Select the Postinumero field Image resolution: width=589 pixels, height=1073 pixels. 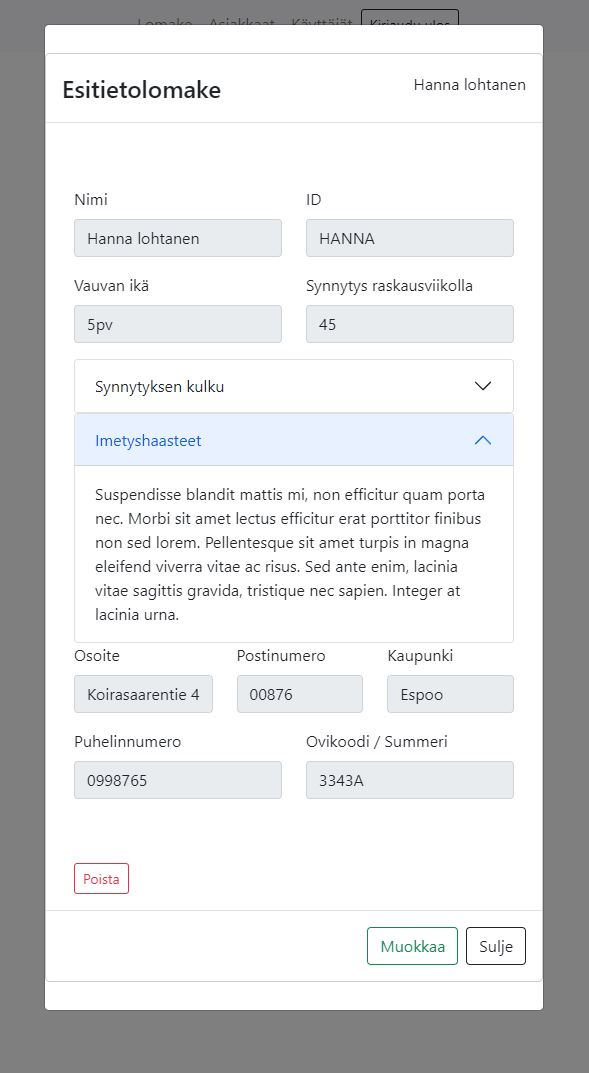(x=299, y=693)
